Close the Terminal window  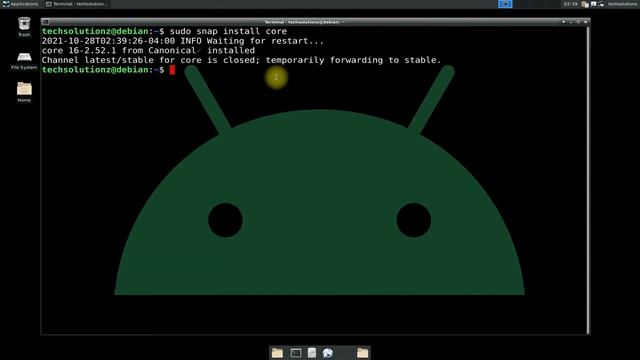pyautogui.click(x=586, y=22)
